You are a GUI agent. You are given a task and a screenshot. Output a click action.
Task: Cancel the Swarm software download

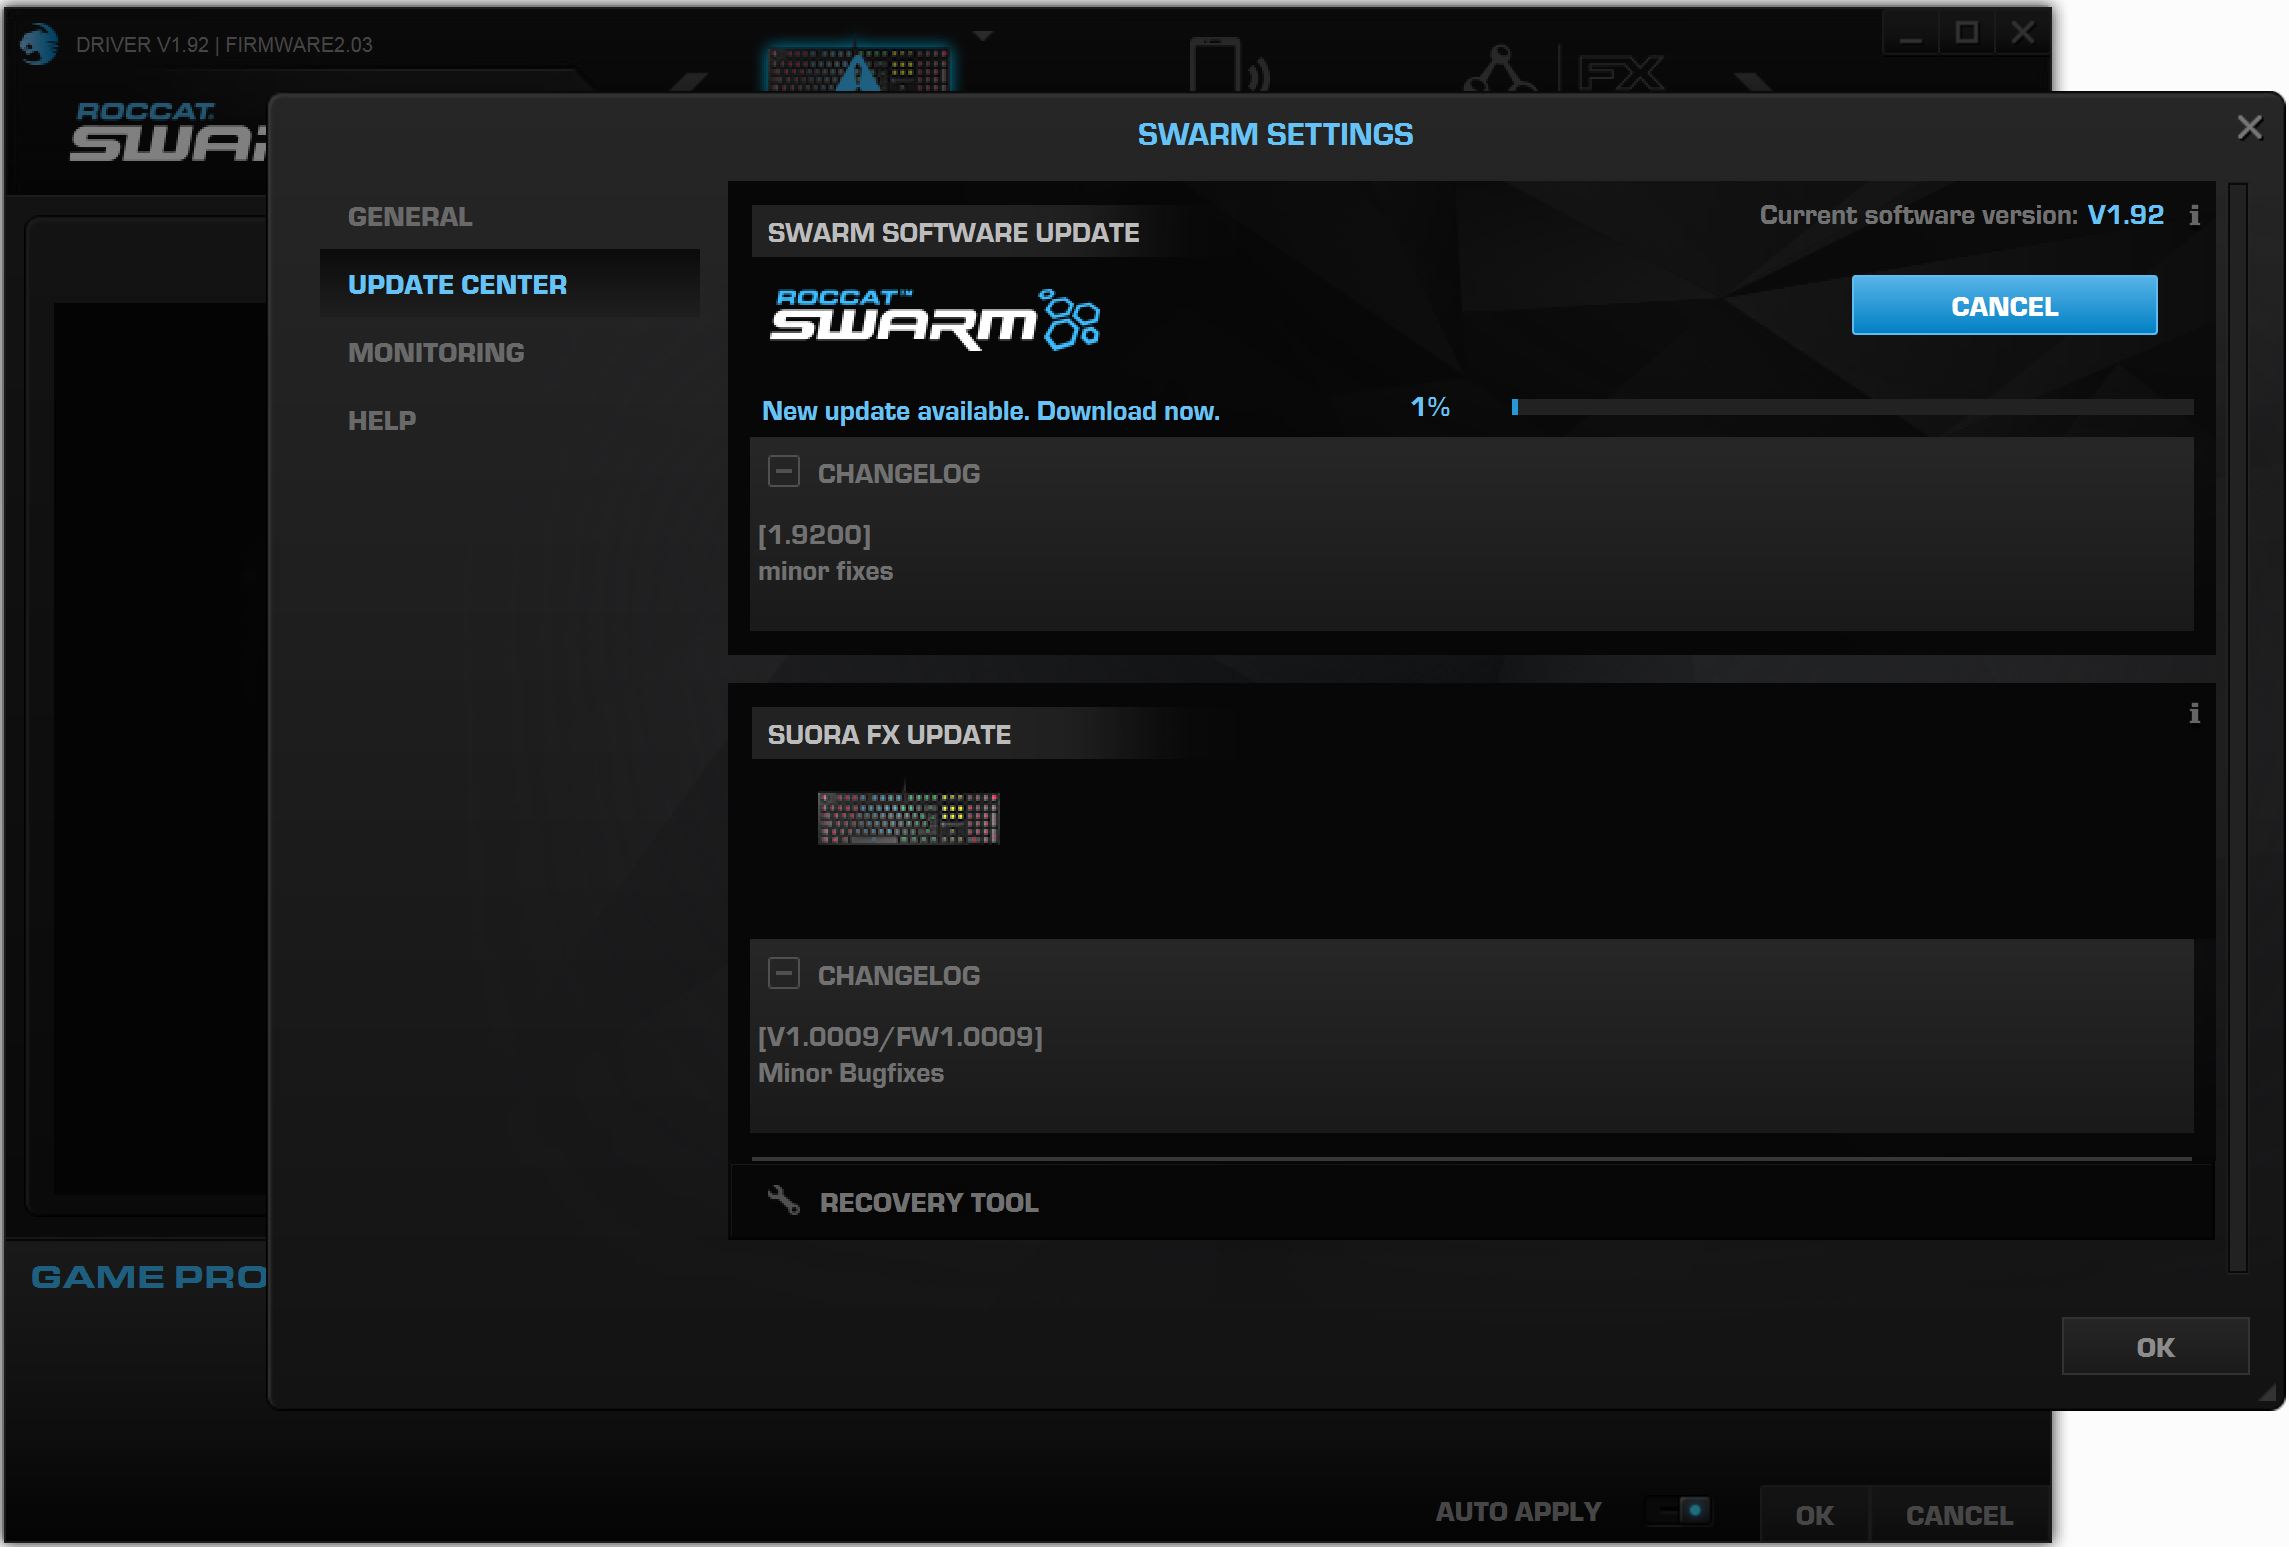2004,305
